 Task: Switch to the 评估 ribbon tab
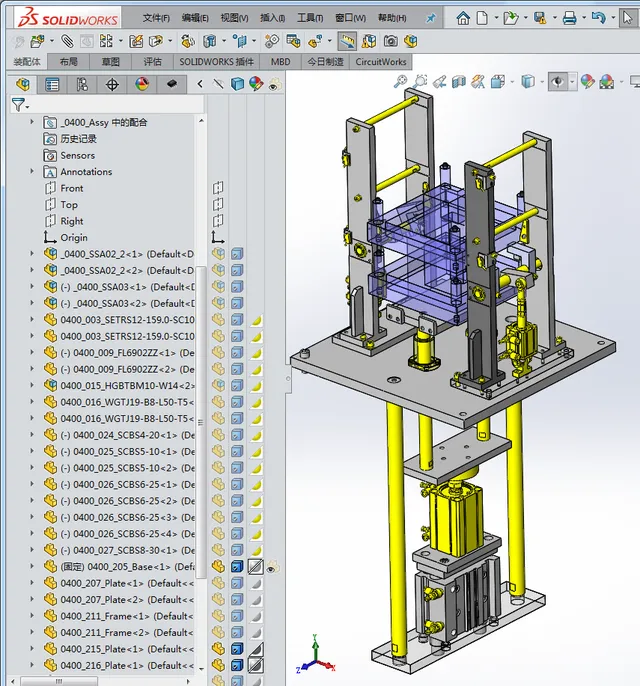click(152, 61)
